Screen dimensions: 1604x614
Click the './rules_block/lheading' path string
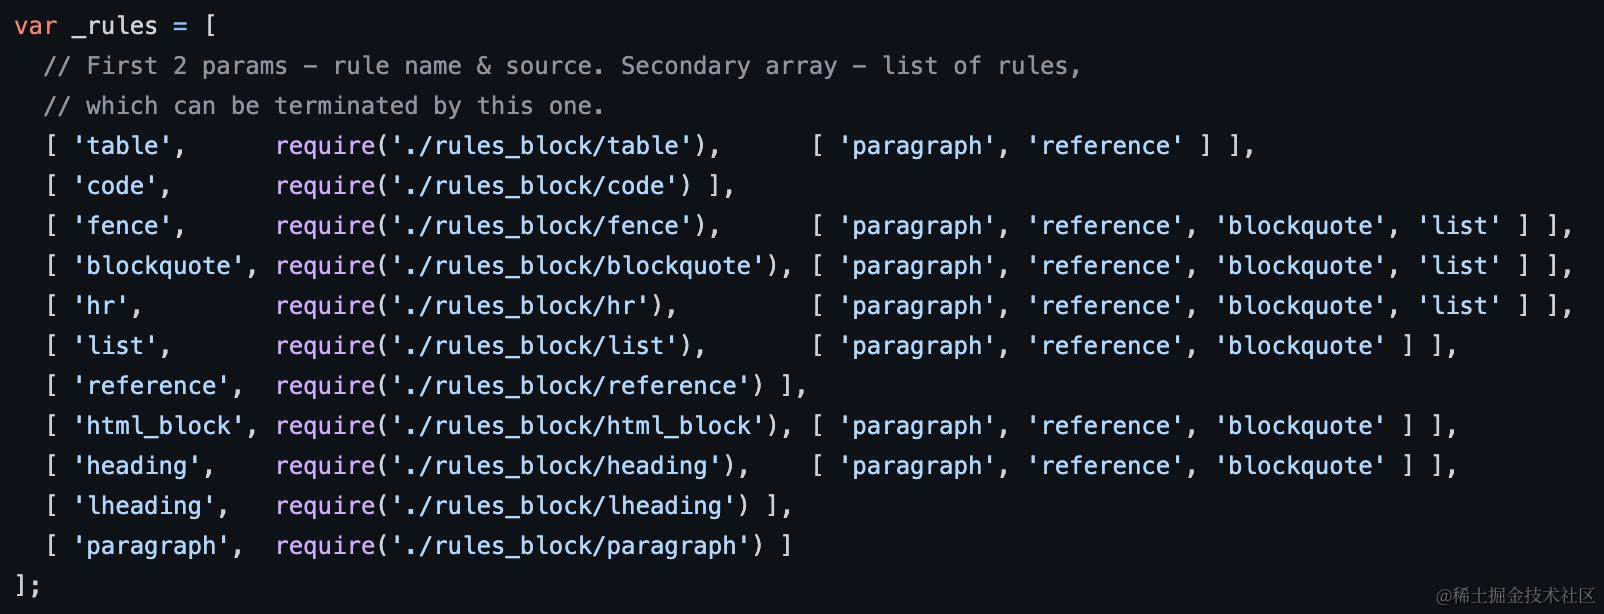click(564, 506)
